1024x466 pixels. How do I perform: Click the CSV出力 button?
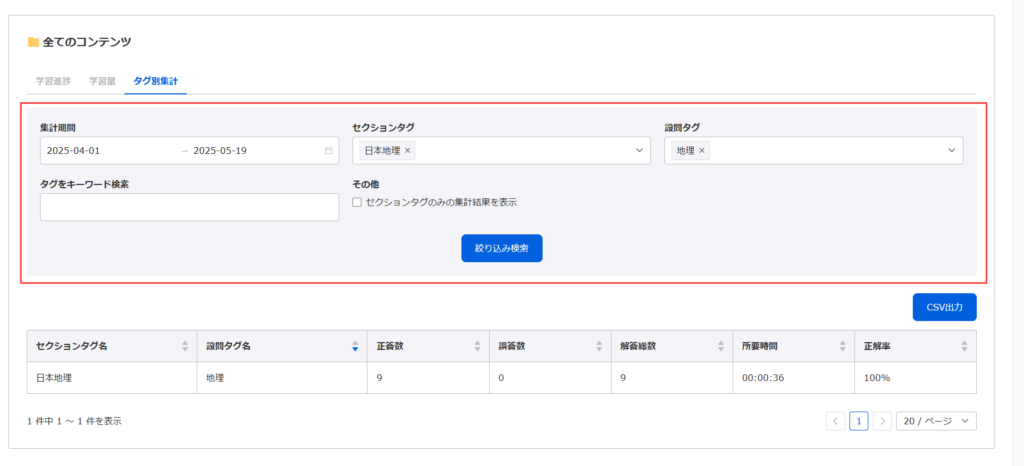[944, 307]
